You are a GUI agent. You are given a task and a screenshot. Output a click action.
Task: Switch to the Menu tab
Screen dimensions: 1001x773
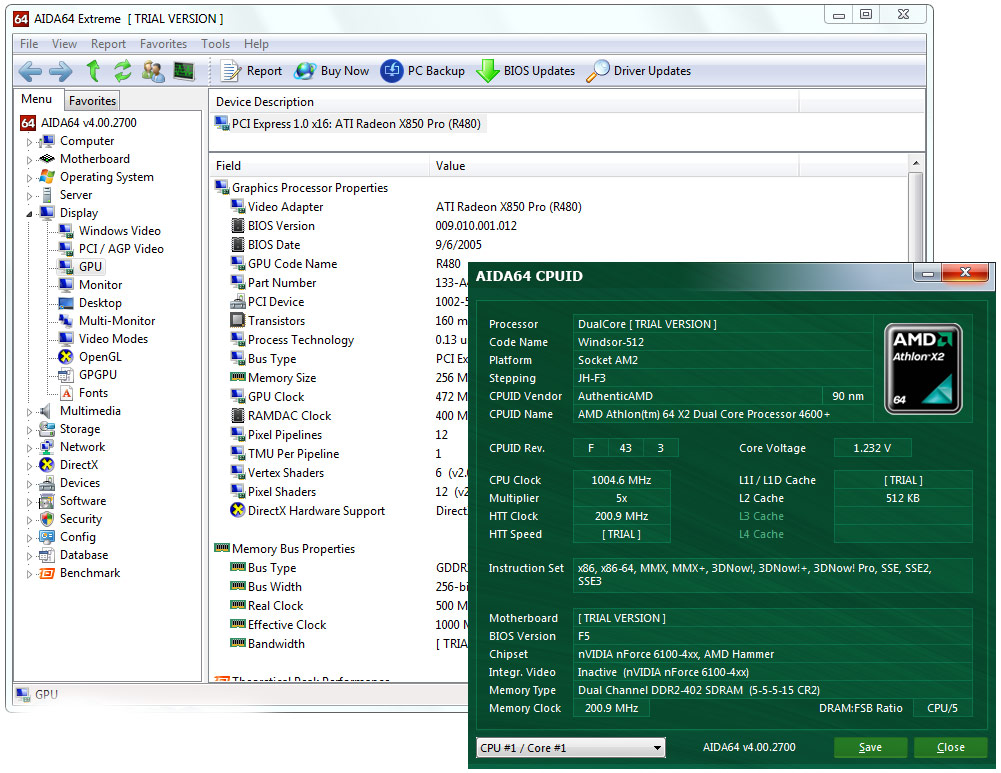pyautogui.click(x=36, y=99)
